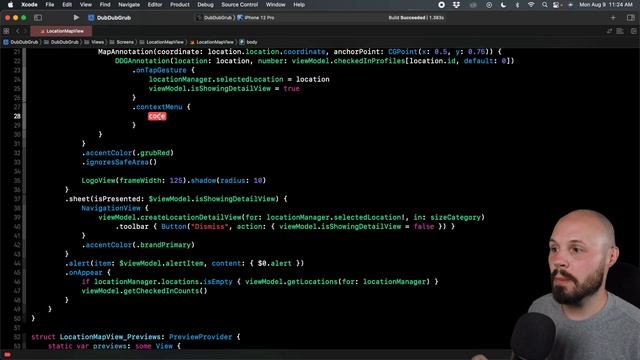This screenshot has width=640, height=360.
Task: Toggle the navigator sidebar
Action: point(38,18)
